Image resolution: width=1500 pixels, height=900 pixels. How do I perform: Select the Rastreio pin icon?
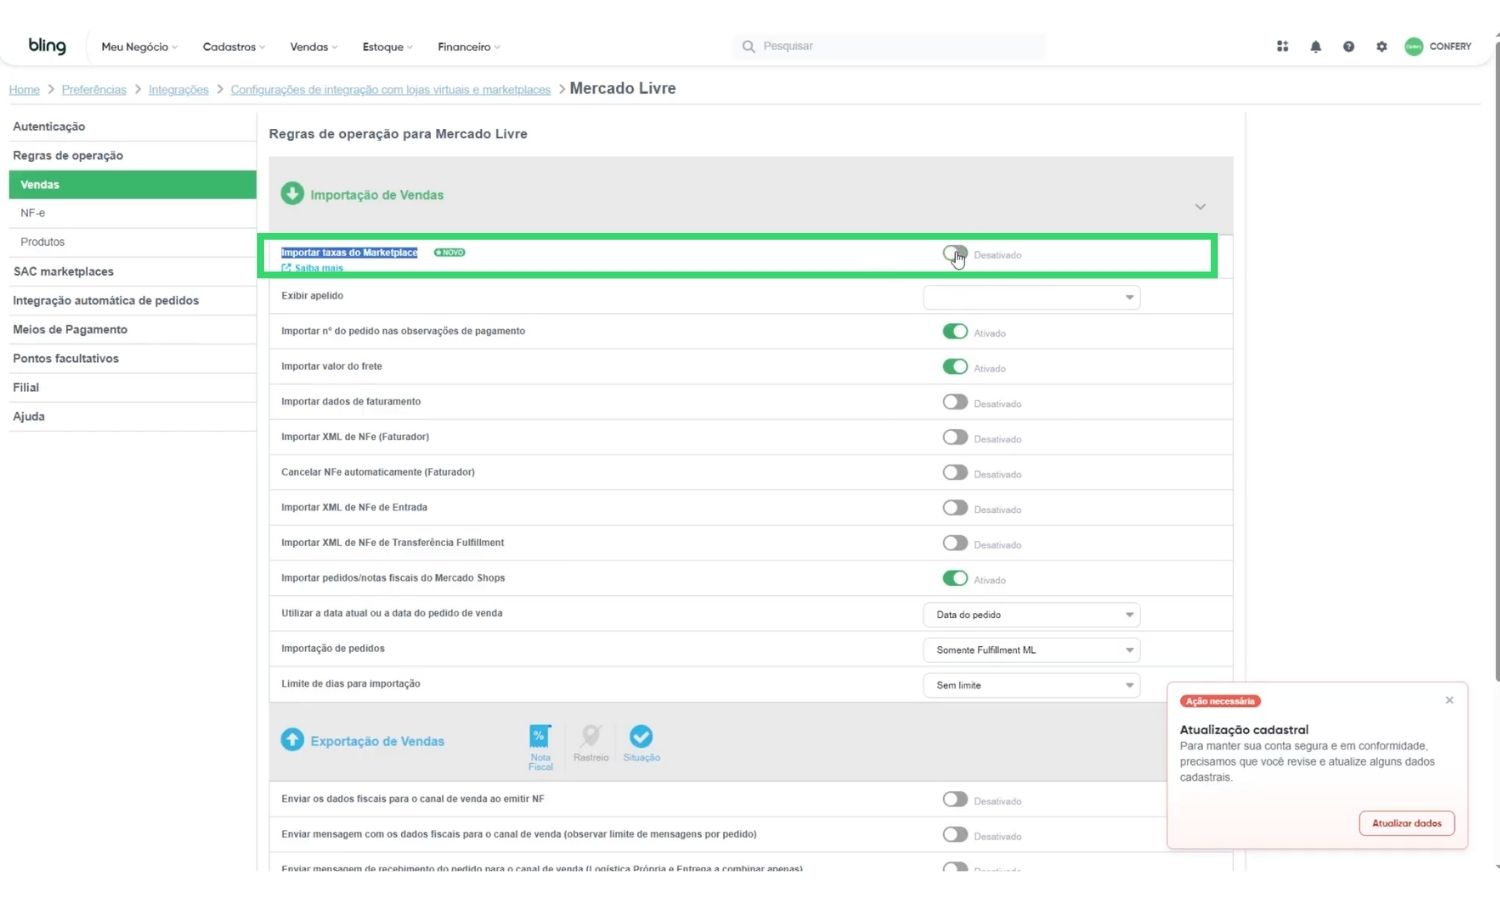tap(591, 737)
